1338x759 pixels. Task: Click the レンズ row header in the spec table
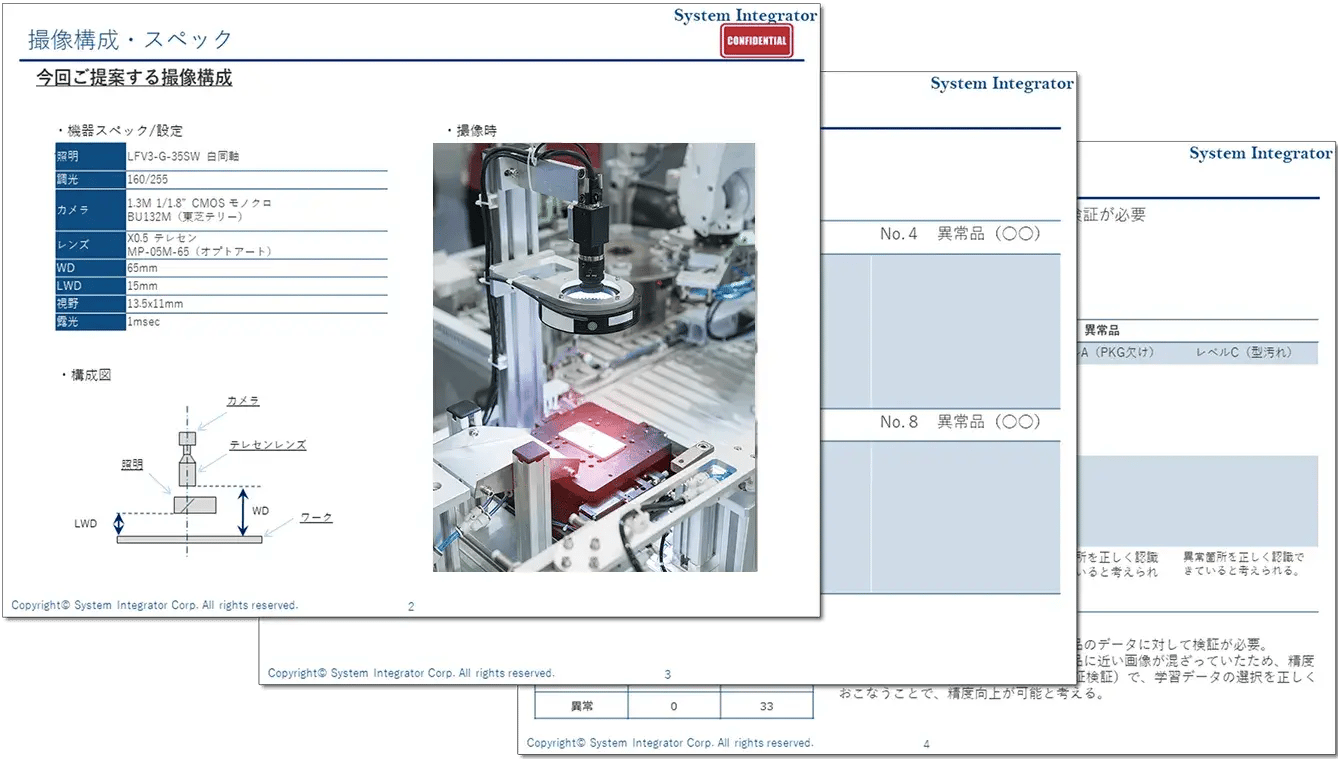(x=89, y=246)
